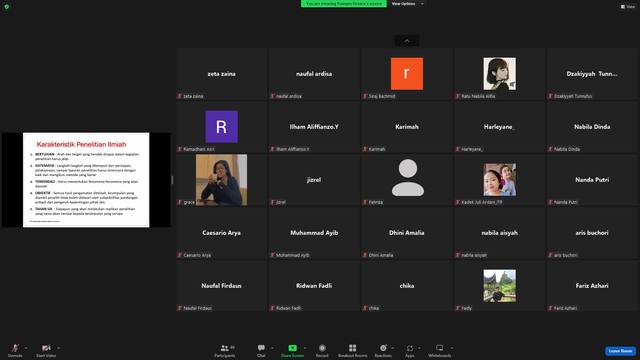Click Ratu Nabila Alifia's profile picture
The height and width of the screenshot is (360, 640).
point(500,73)
